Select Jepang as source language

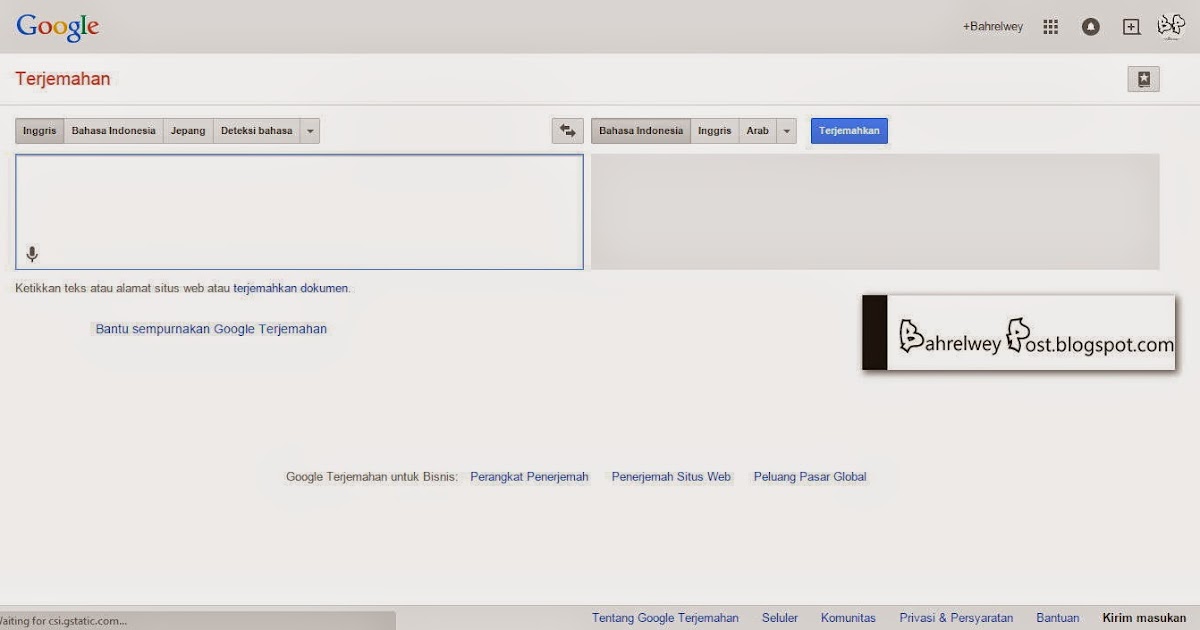188,131
